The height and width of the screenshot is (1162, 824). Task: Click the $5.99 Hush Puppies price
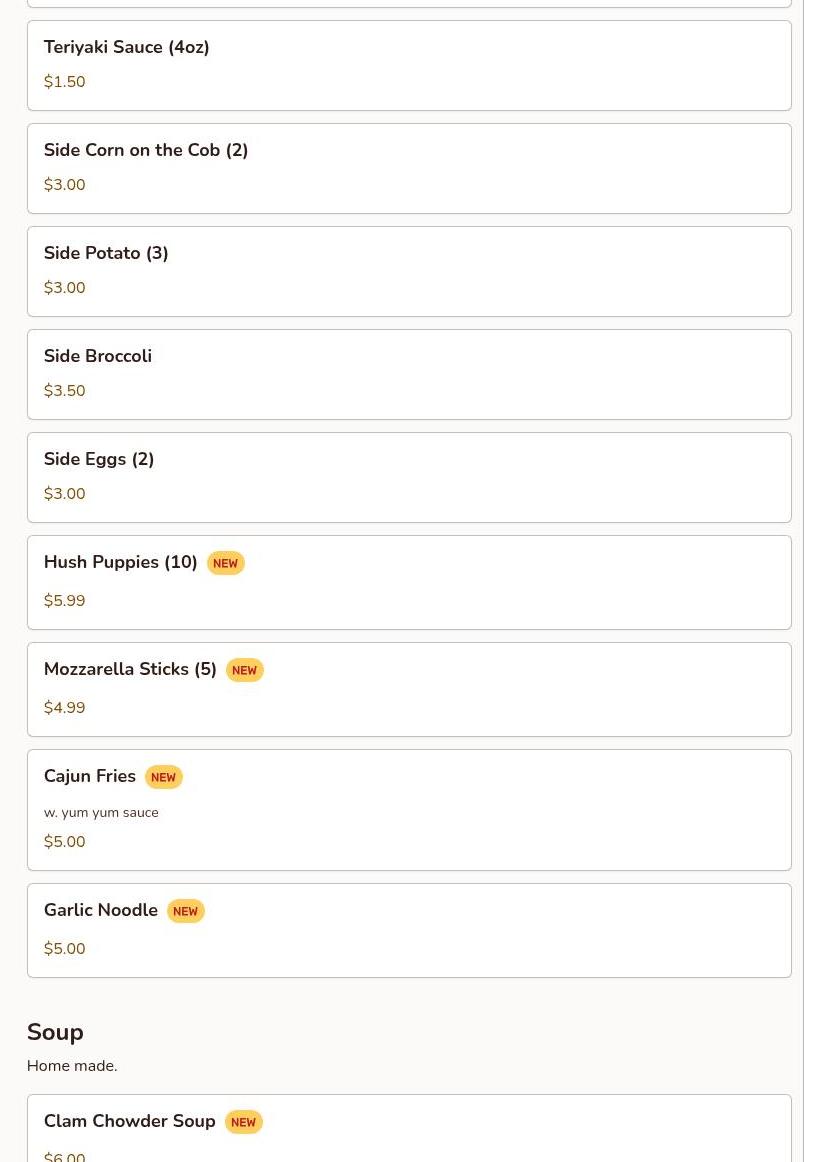click(65, 601)
